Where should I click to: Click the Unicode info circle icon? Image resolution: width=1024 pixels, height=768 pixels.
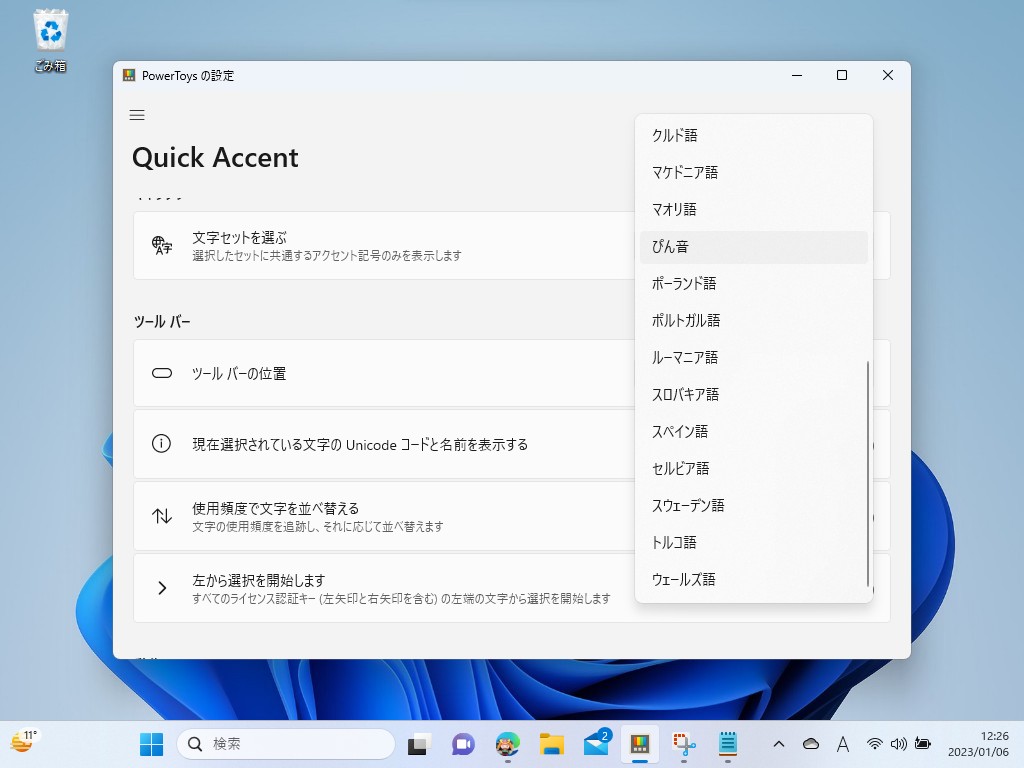click(163, 444)
